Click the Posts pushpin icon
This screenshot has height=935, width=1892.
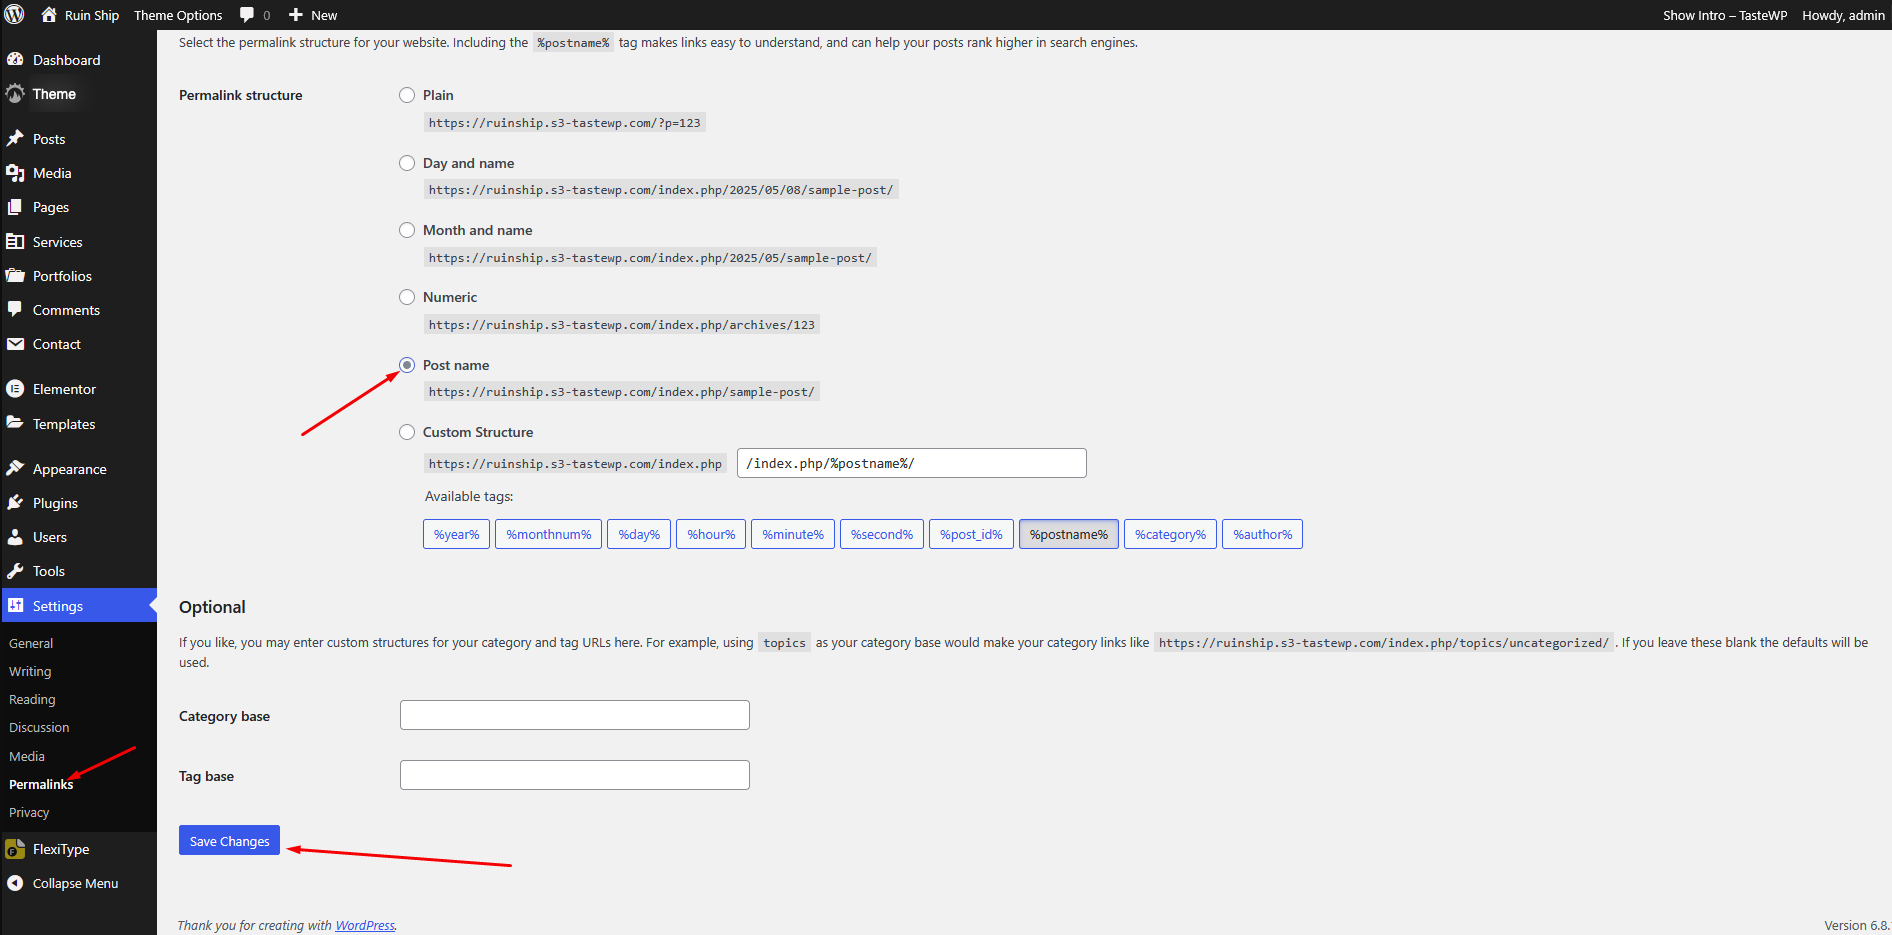click(x=15, y=139)
